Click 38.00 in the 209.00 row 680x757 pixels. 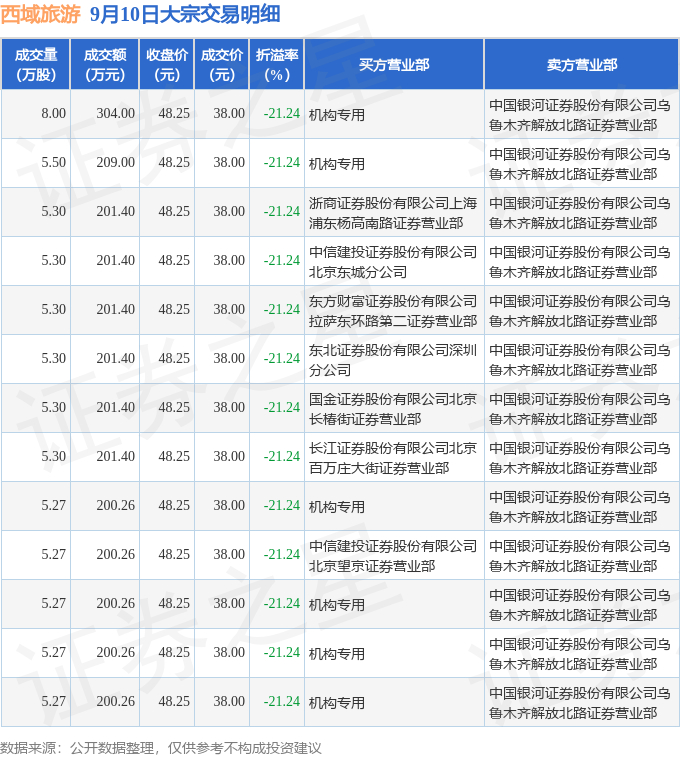[x=229, y=162]
